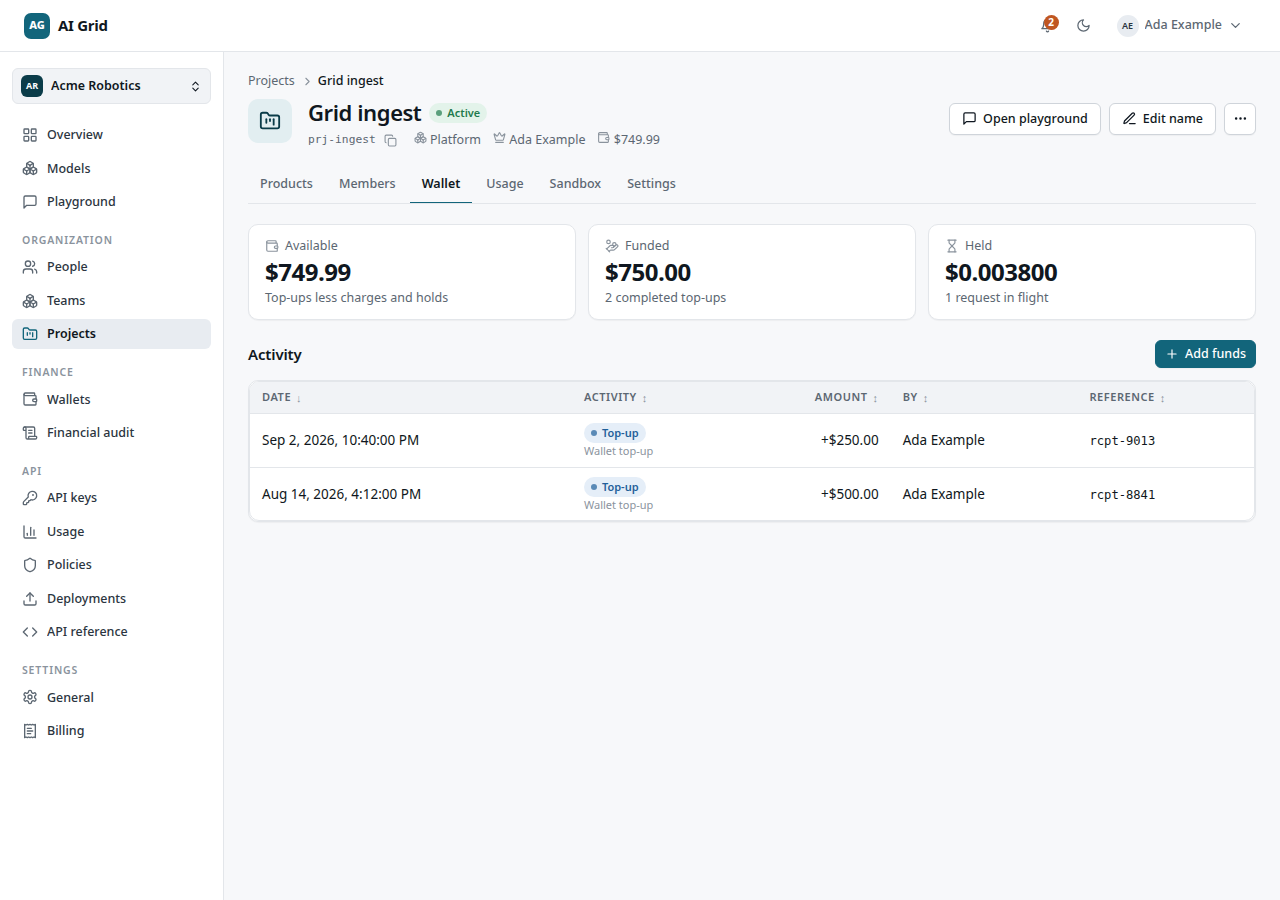This screenshot has width=1280, height=900.
Task: Click the Aug 14, 2026 date cell
Action: point(341,494)
